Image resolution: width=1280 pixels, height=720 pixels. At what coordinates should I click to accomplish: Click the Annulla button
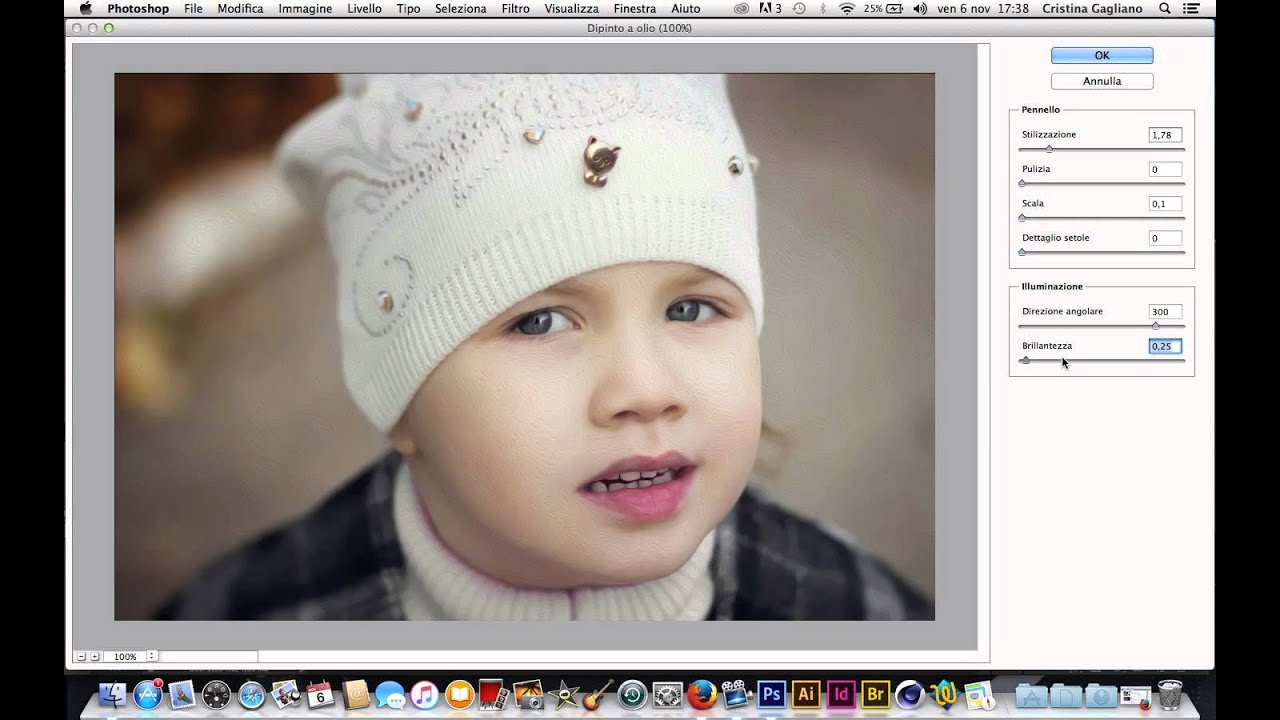(1101, 81)
